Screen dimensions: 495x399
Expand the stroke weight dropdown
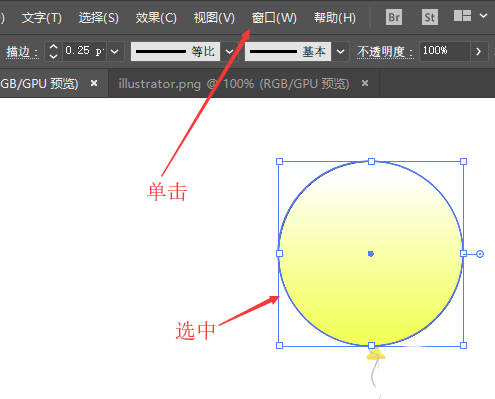coord(115,52)
